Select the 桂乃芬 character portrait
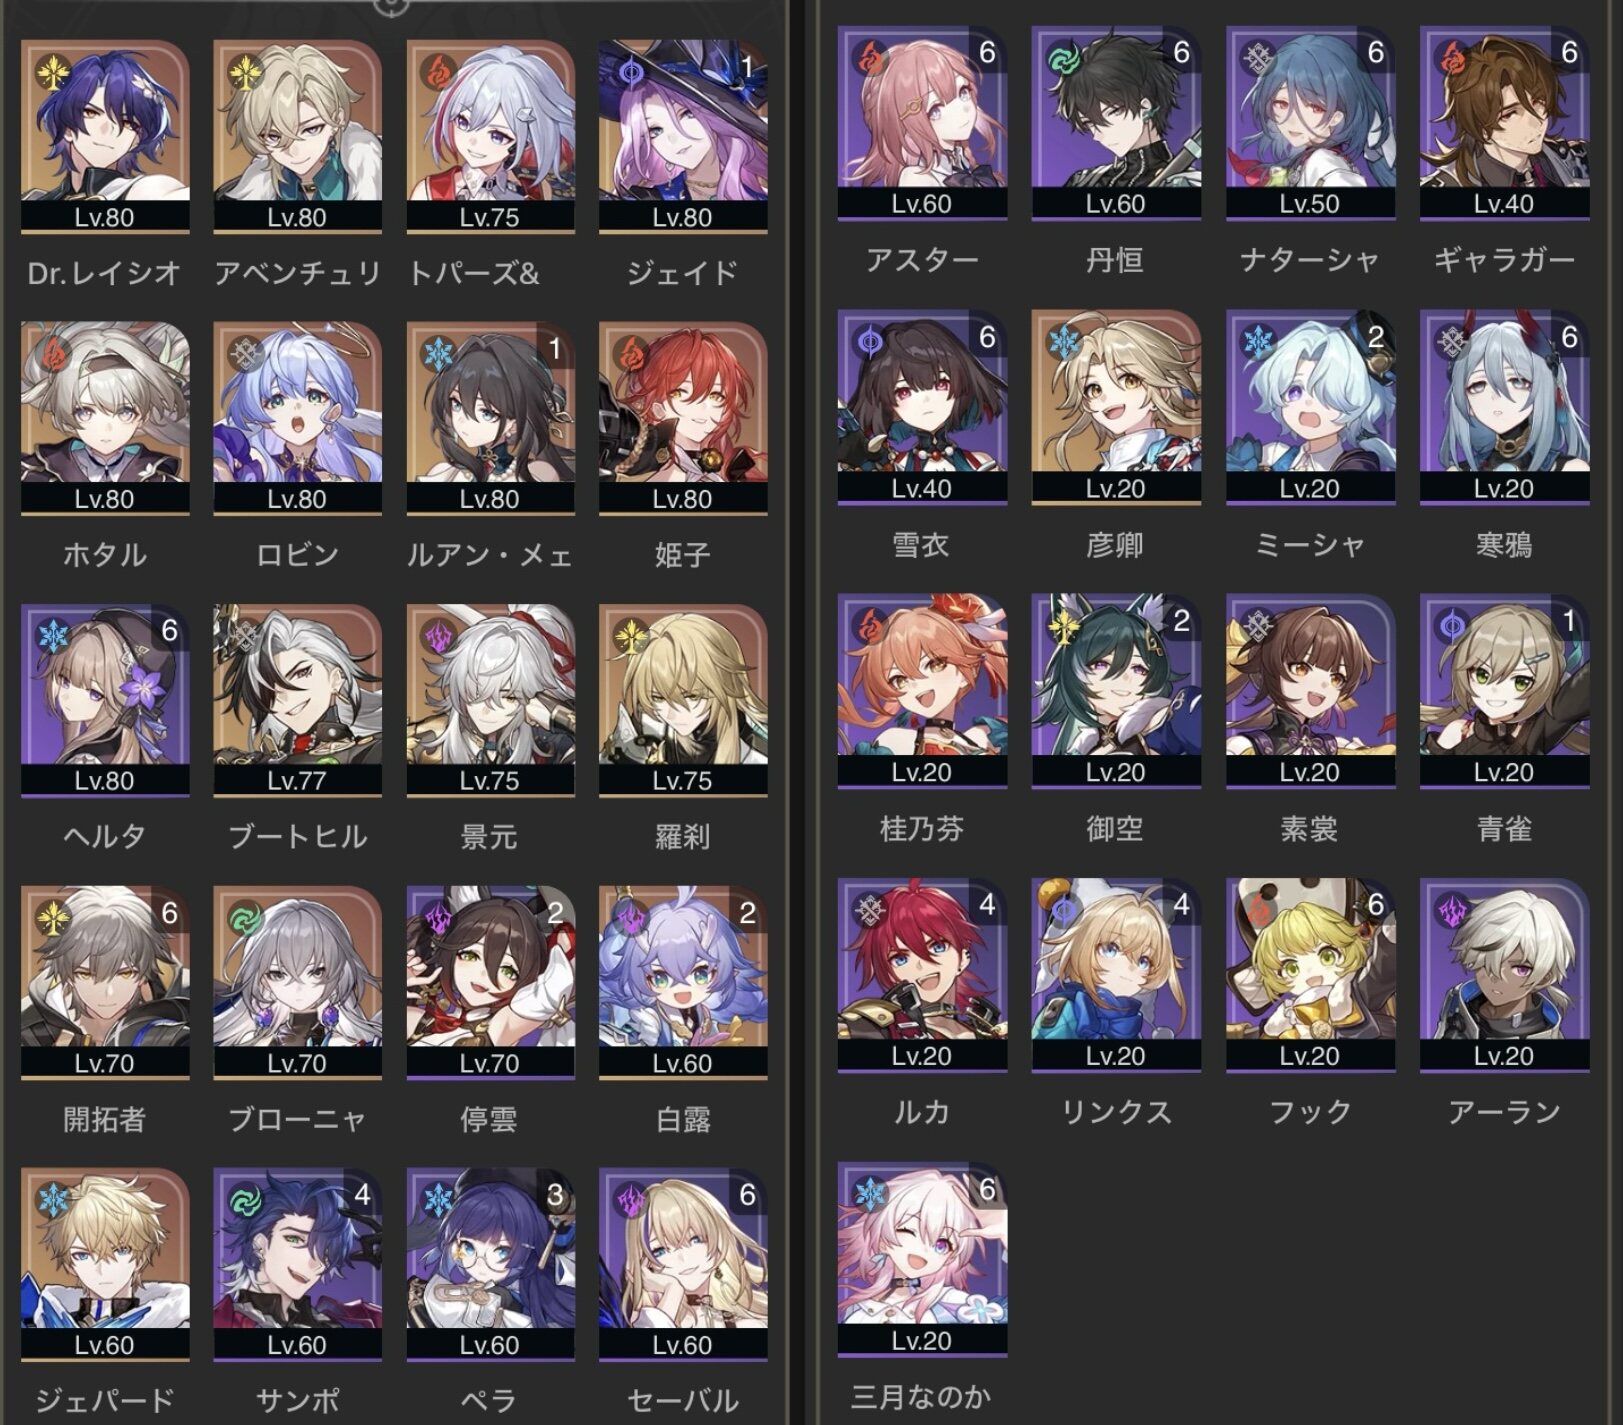1623x1425 pixels. [x=922, y=691]
